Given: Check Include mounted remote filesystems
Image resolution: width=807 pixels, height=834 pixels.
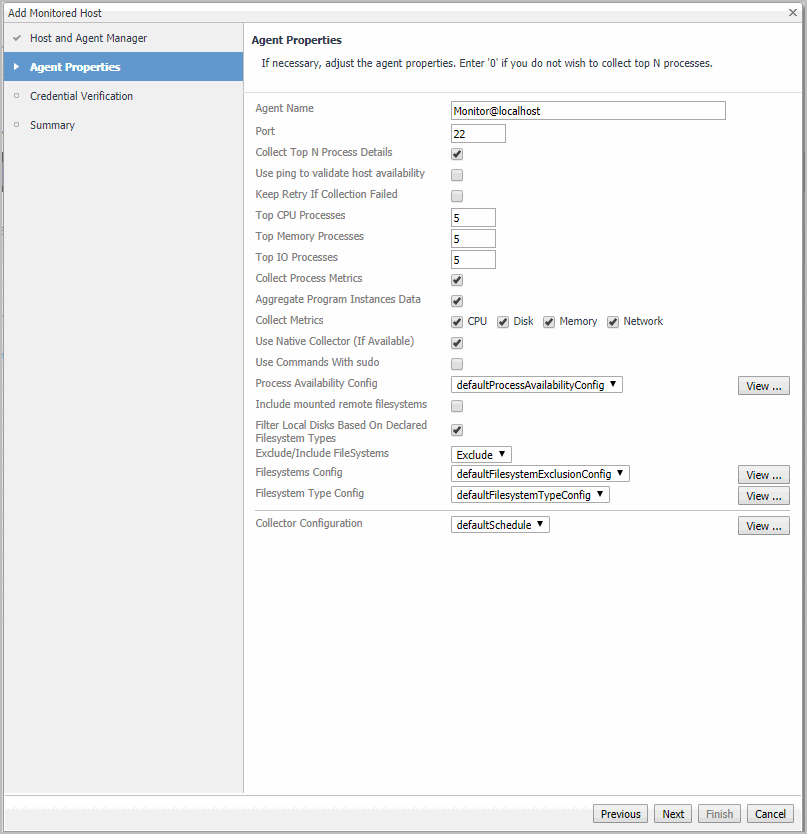Looking at the screenshot, I should point(457,406).
